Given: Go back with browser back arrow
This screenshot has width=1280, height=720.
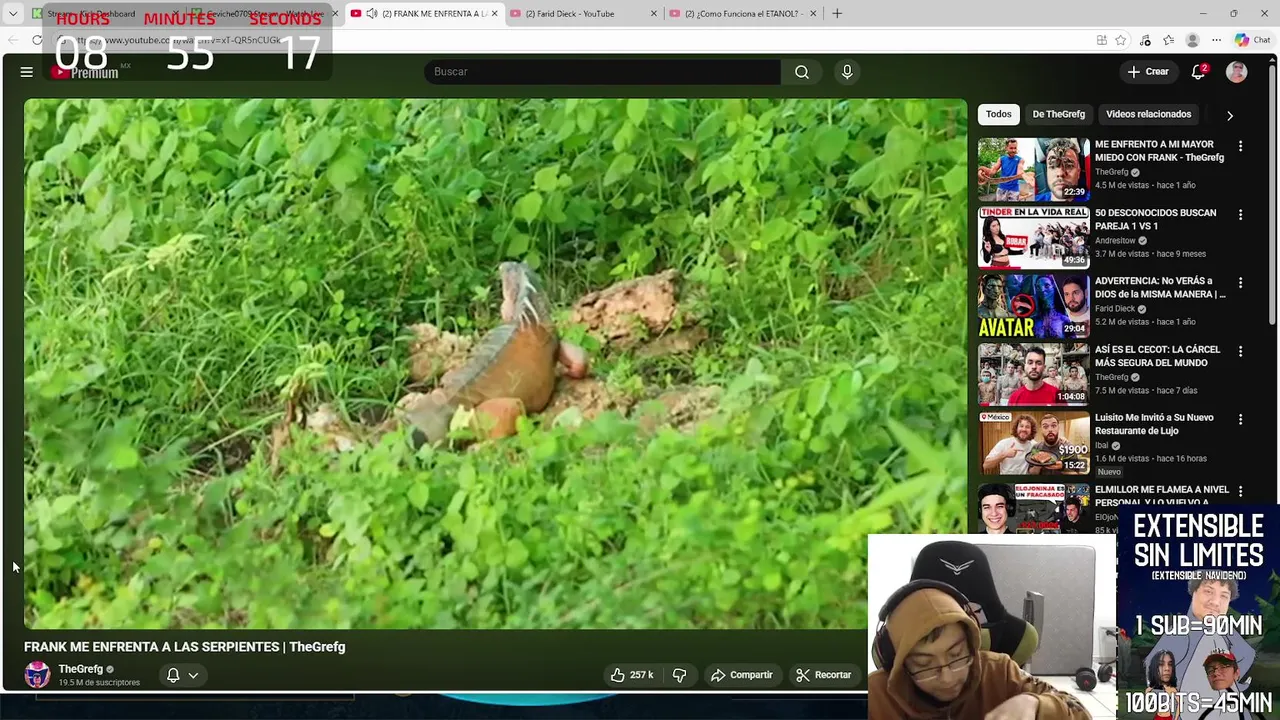Looking at the screenshot, I should point(13,40).
